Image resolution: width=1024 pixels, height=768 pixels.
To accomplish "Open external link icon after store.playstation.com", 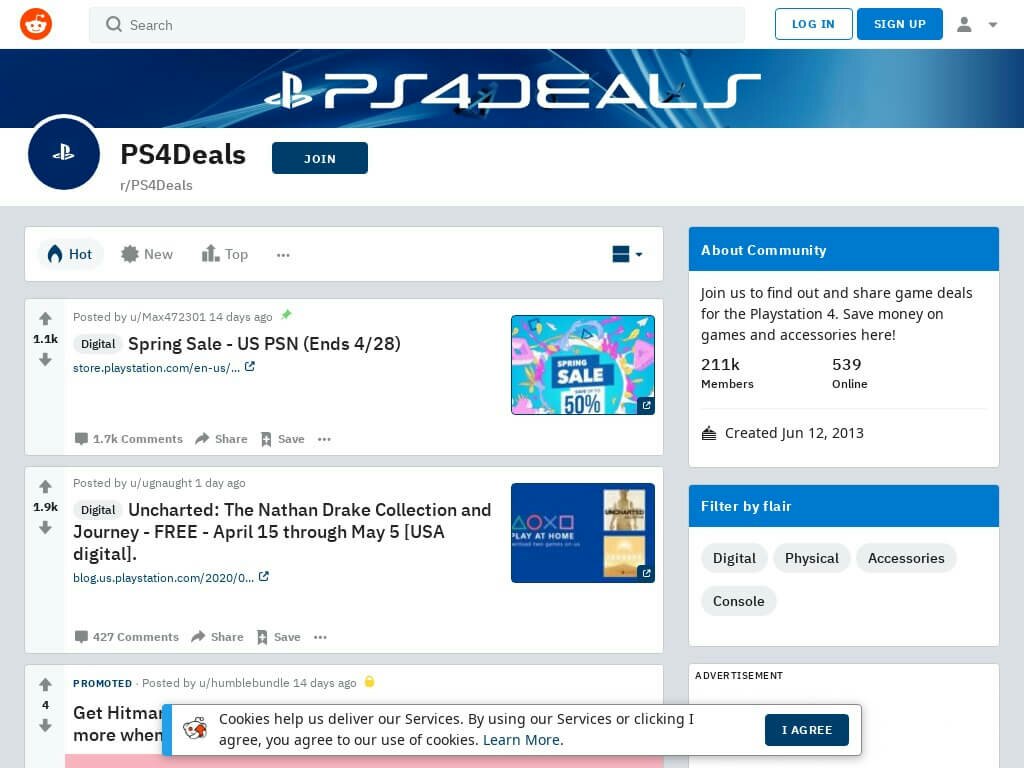I will tap(249, 367).
